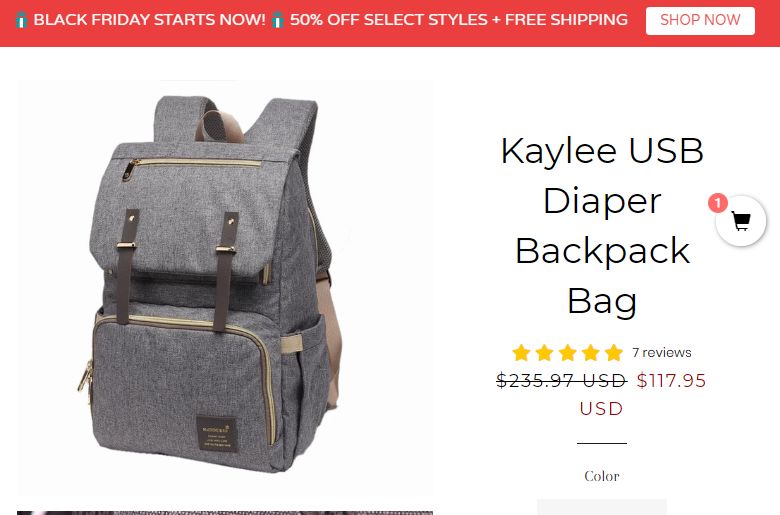This screenshot has height=515, width=780.
Task: Click the BLACK FRIDAY STARTS NOW banner text
Action: [x=149, y=20]
